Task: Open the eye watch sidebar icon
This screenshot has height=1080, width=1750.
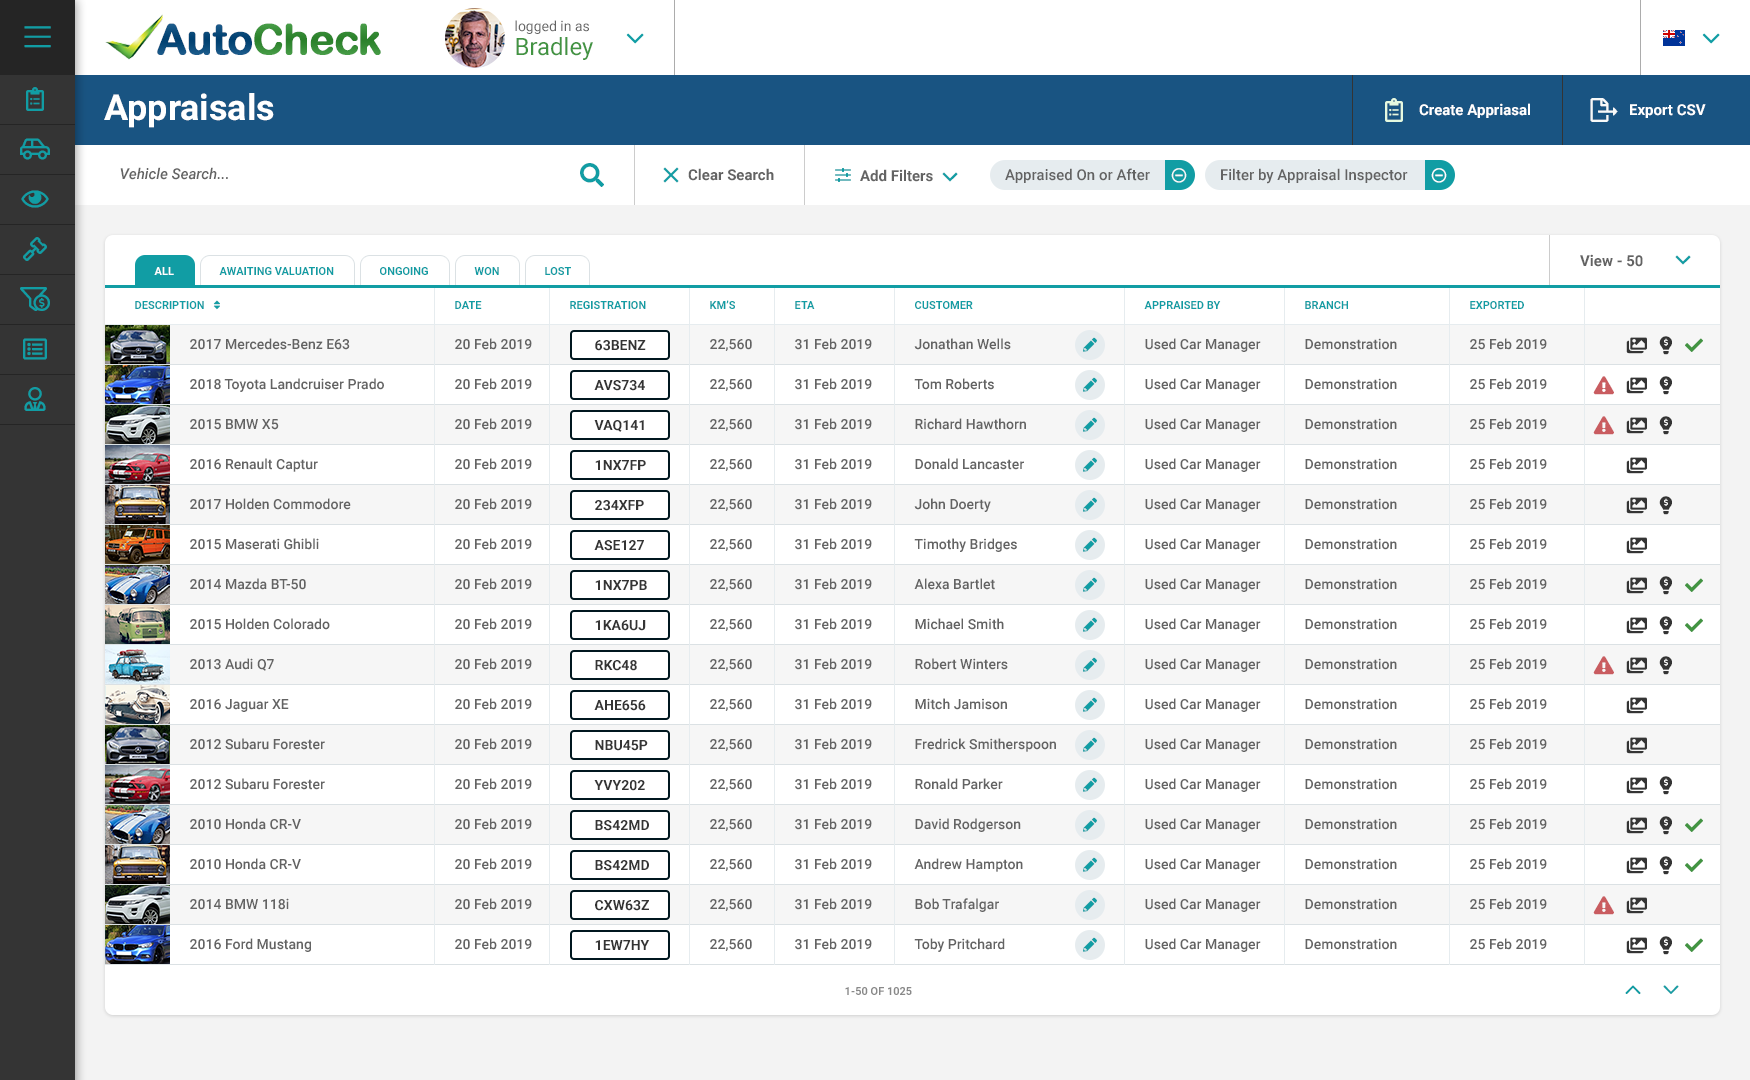Action: (x=35, y=199)
